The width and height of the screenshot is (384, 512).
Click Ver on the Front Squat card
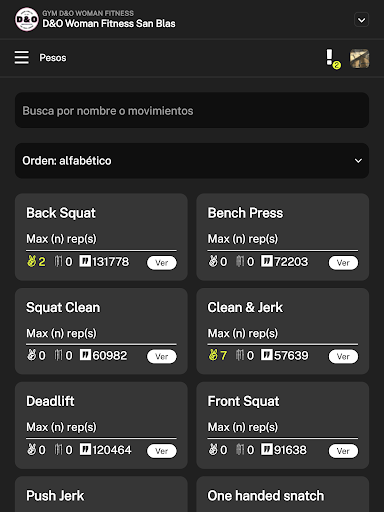(x=343, y=451)
